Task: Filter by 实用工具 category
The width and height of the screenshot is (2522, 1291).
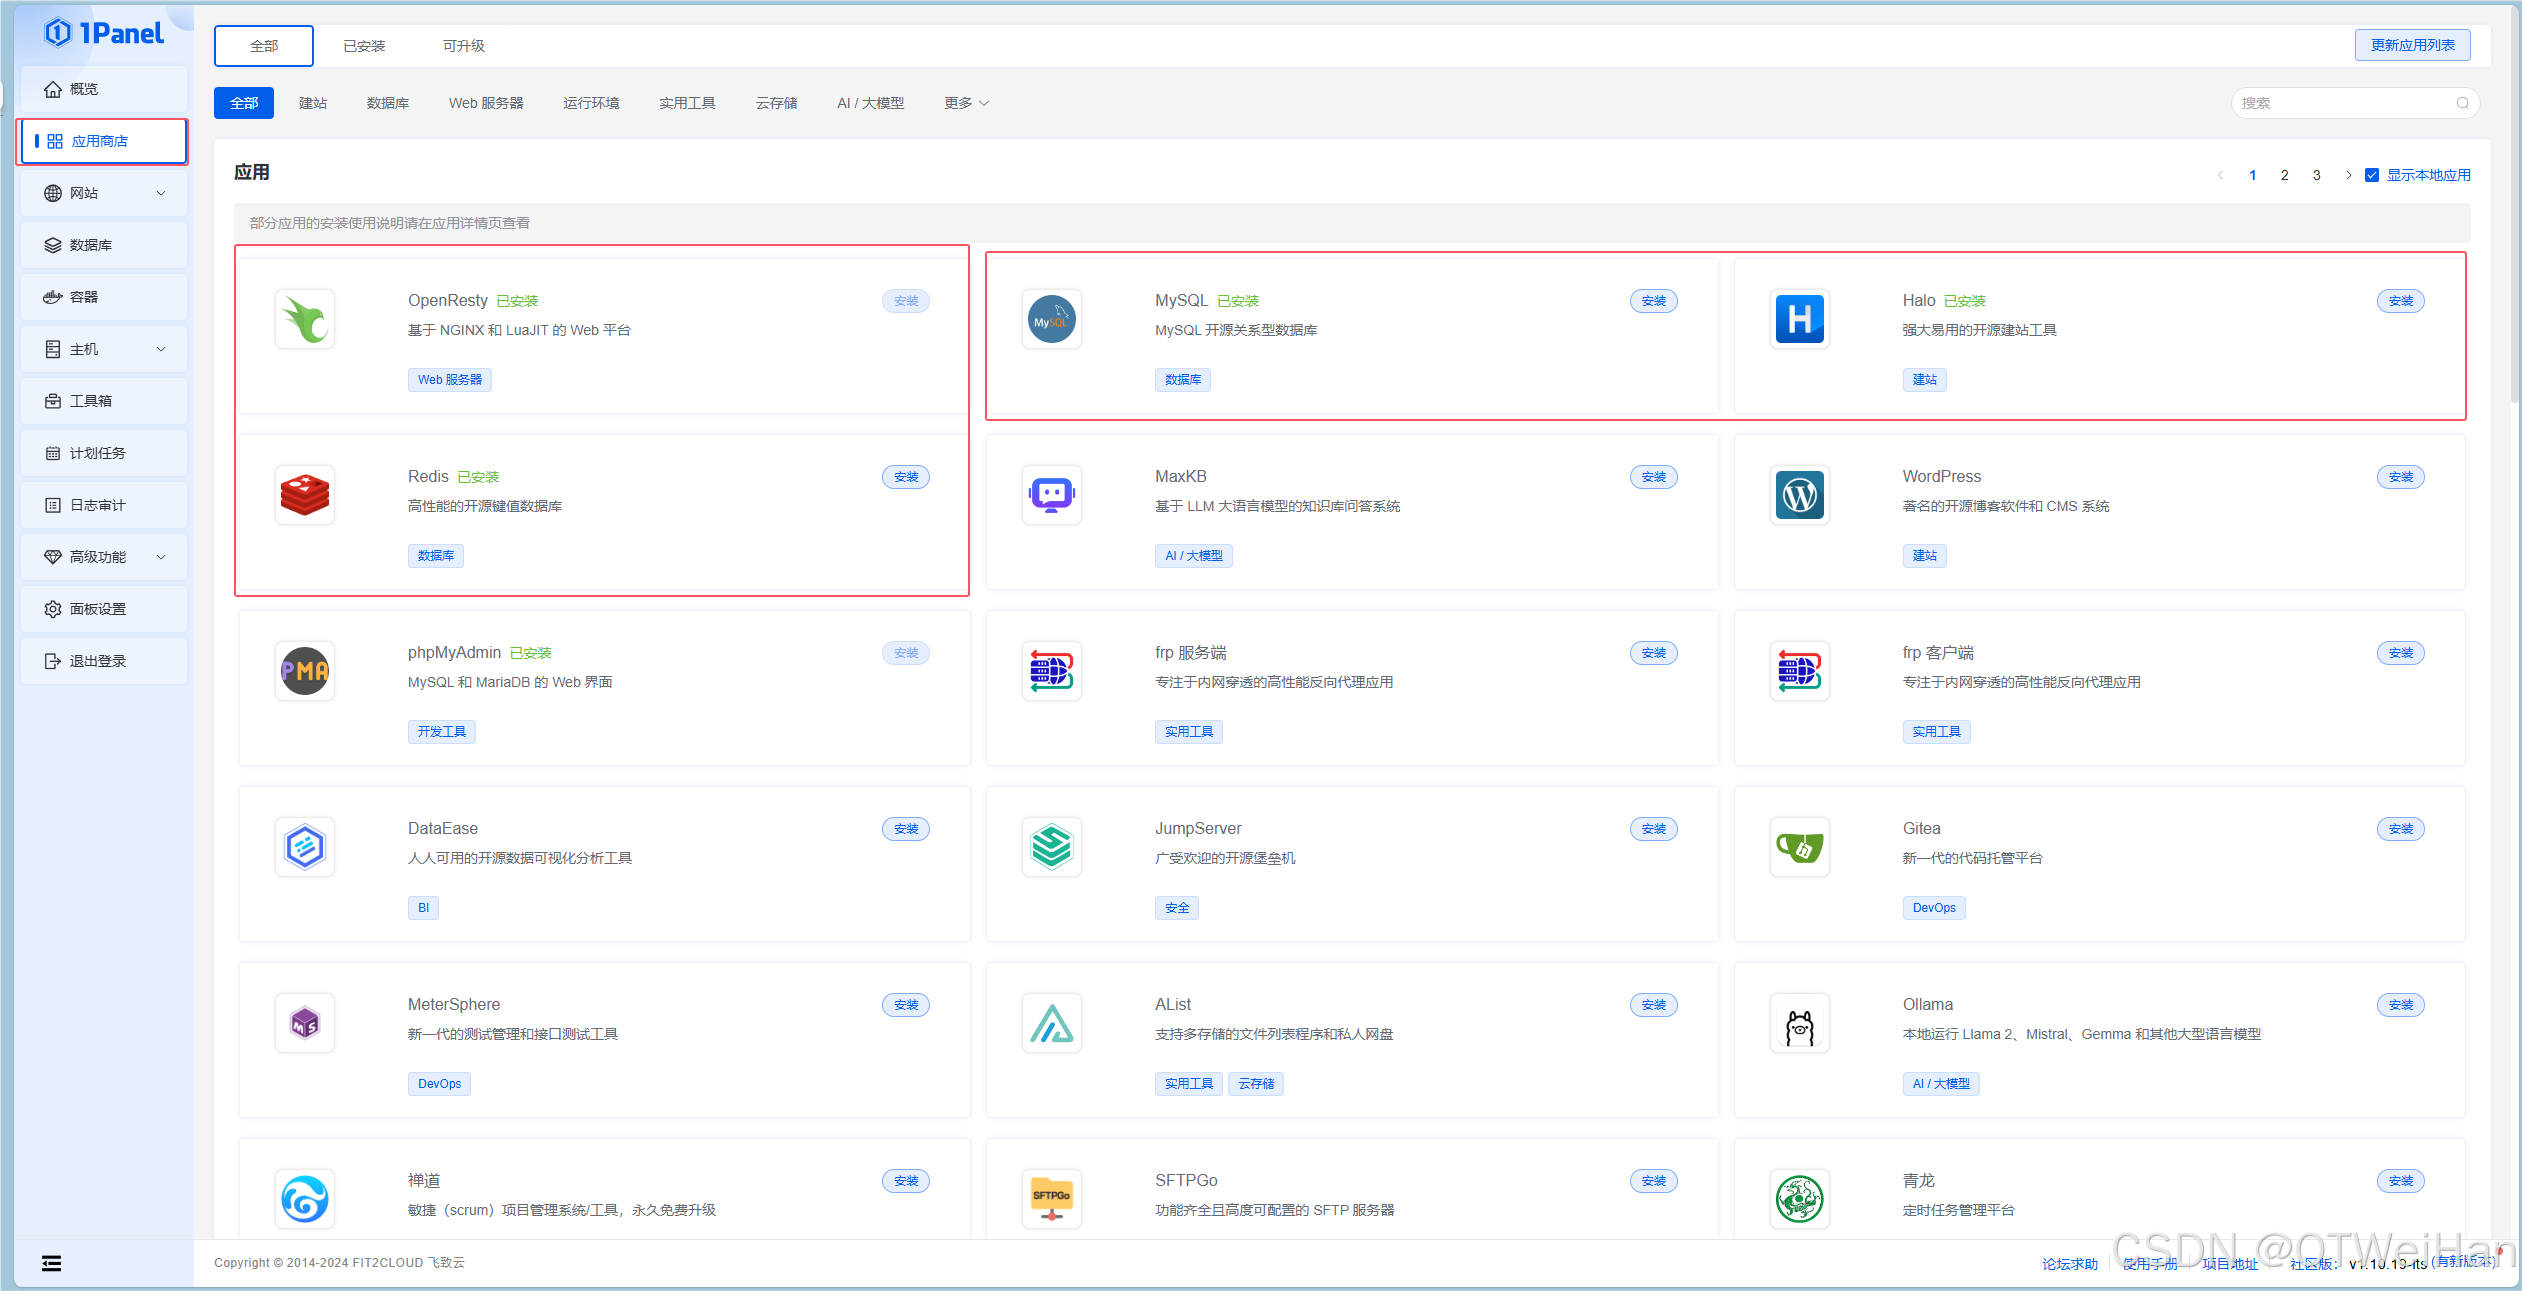Action: coord(687,103)
